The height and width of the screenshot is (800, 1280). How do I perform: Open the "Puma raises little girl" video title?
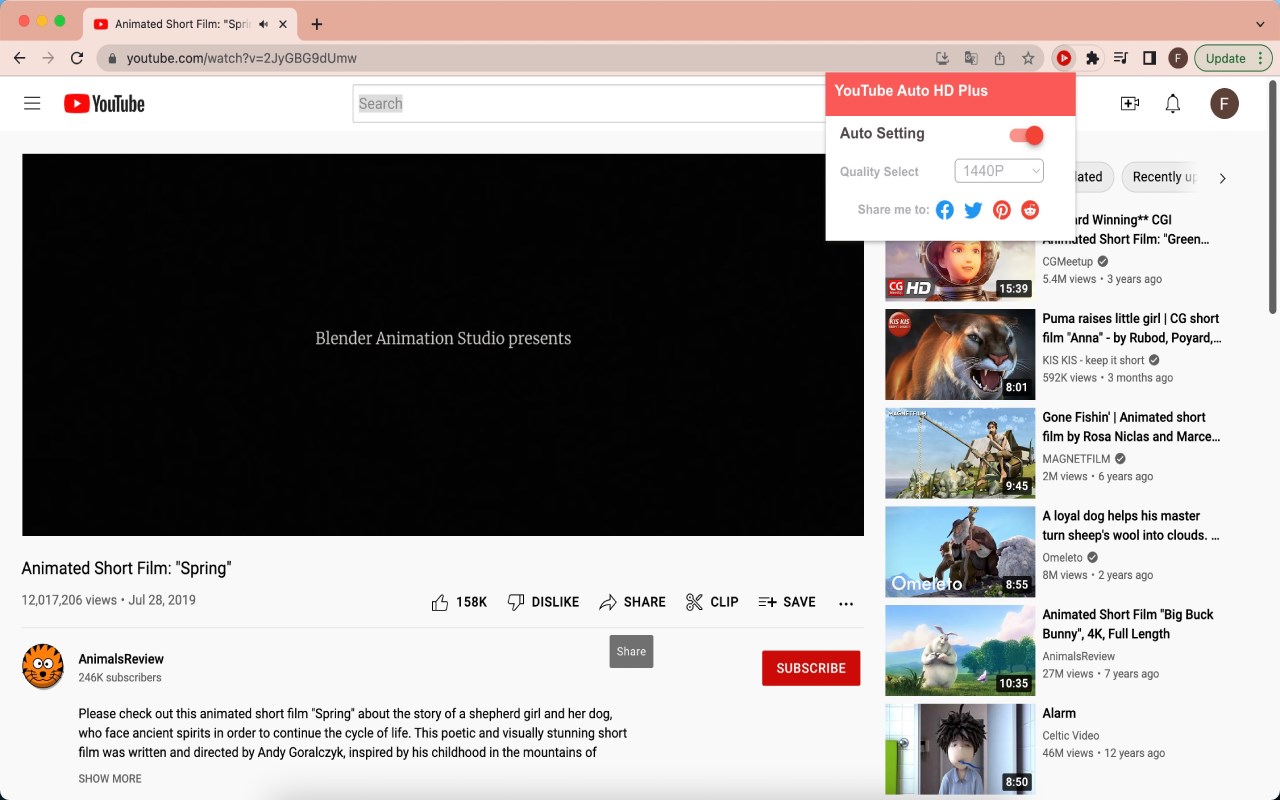click(1132, 328)
